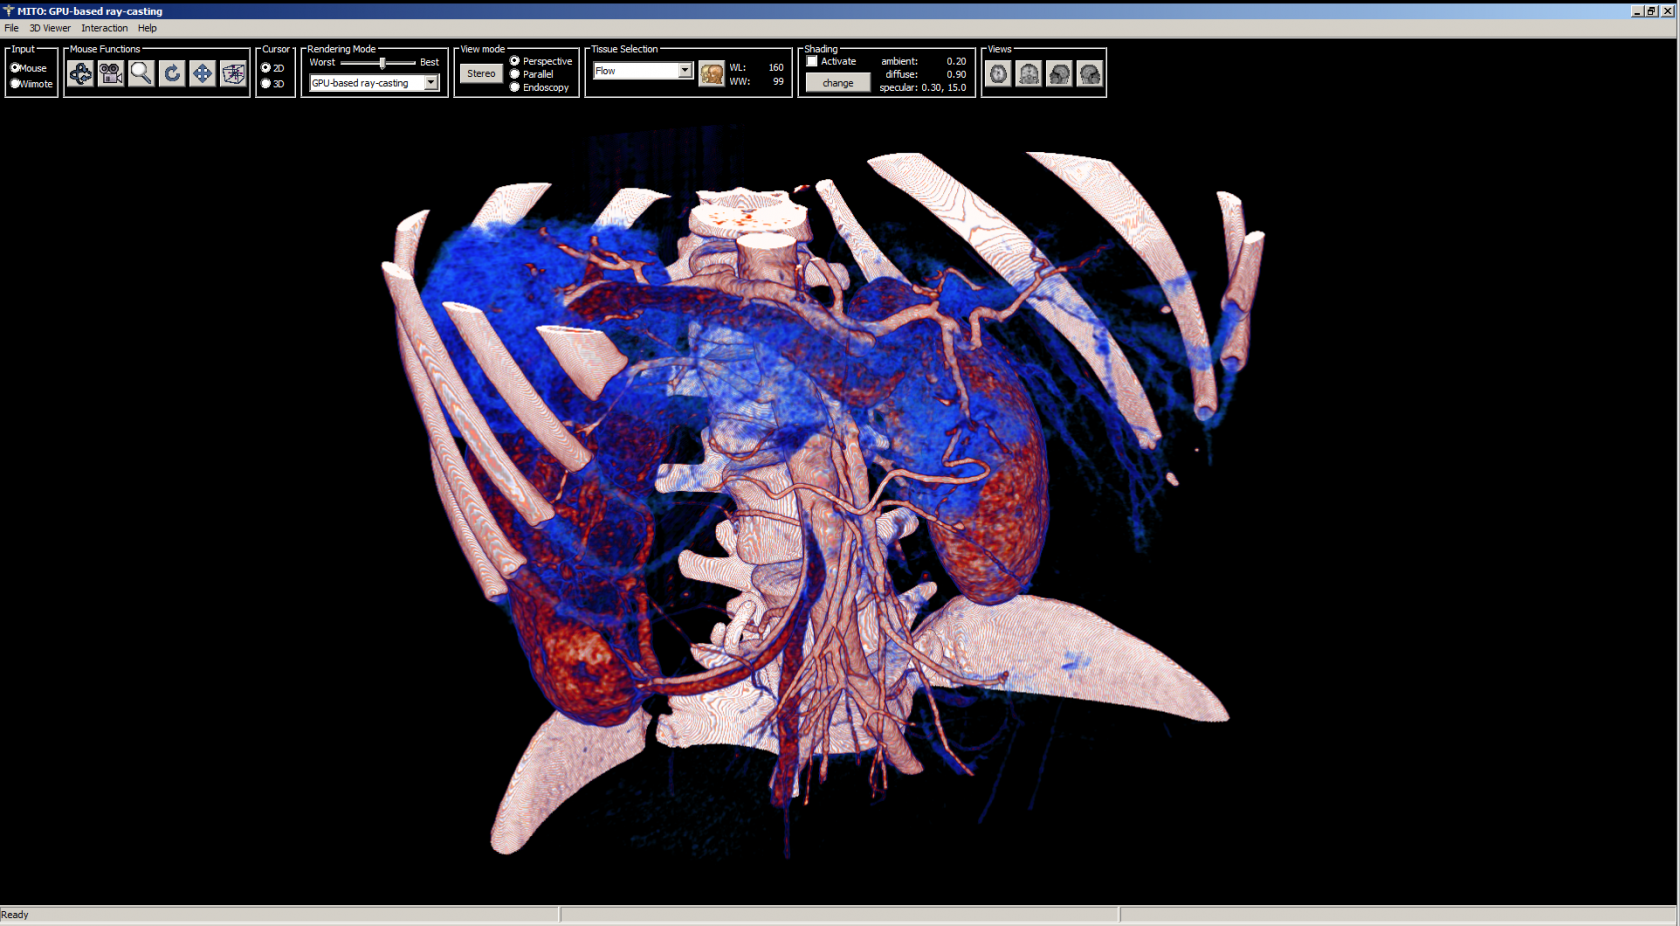The width and height of the screenshot is (1680, 926).
Task: Select the axial brain view icon
Action: (998, 73)
